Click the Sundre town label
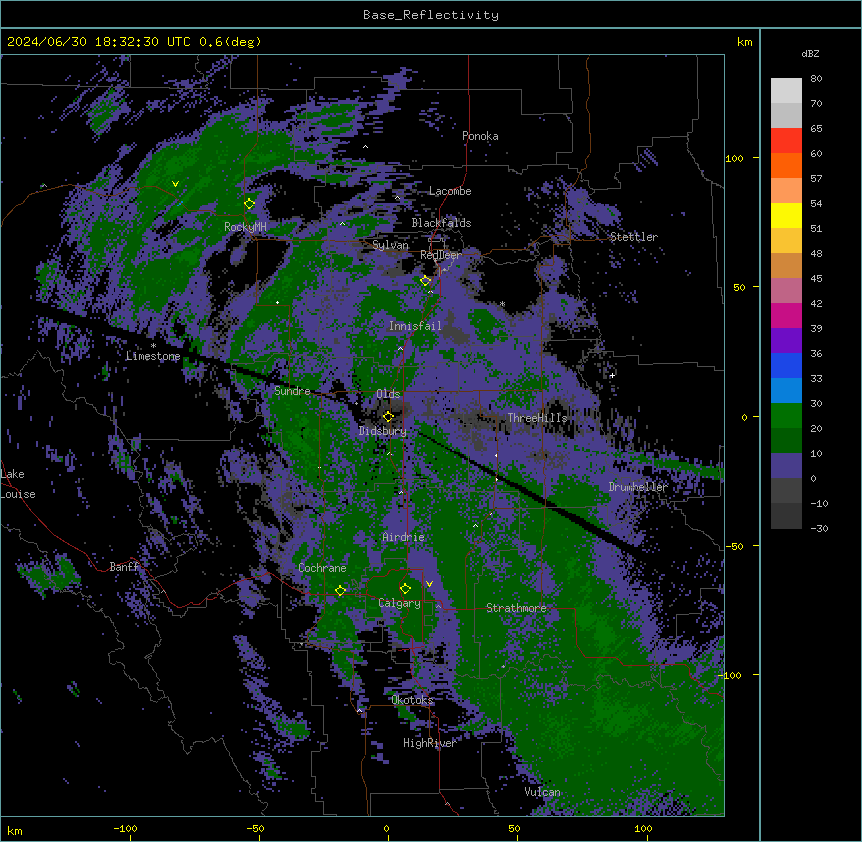This screenshot has width=862, height=842. tap(292, 391)
